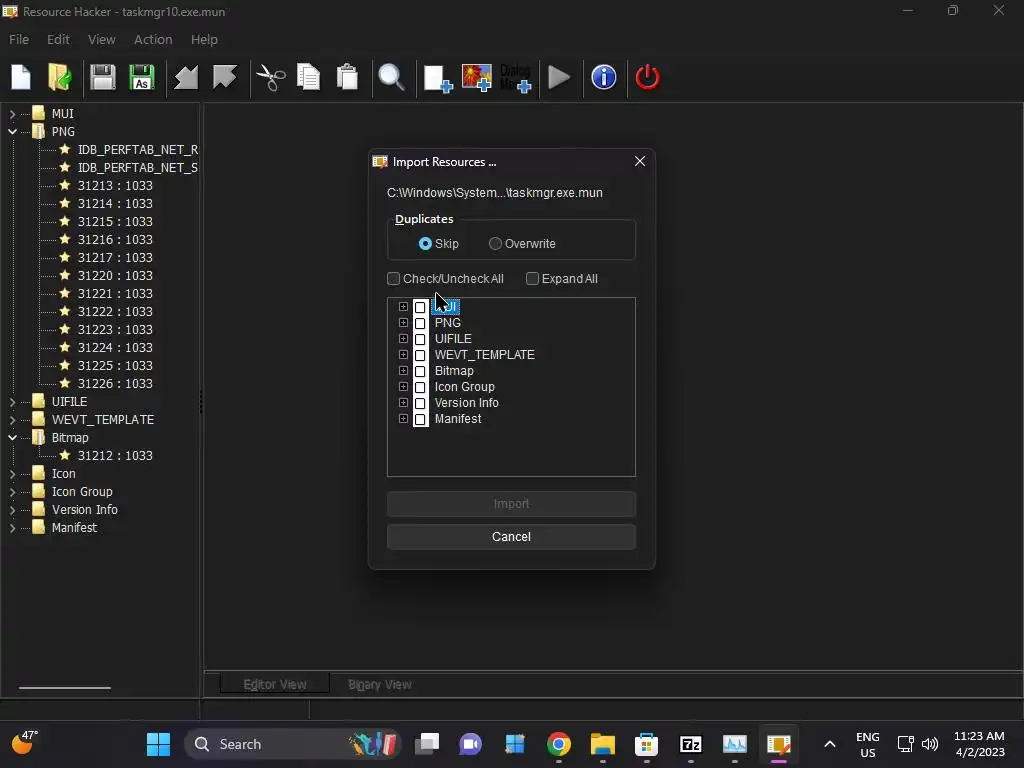This screenshot has width=1024, height=768.
Task: Click the blue Info toolbar icon
Action: pos(603,78)
